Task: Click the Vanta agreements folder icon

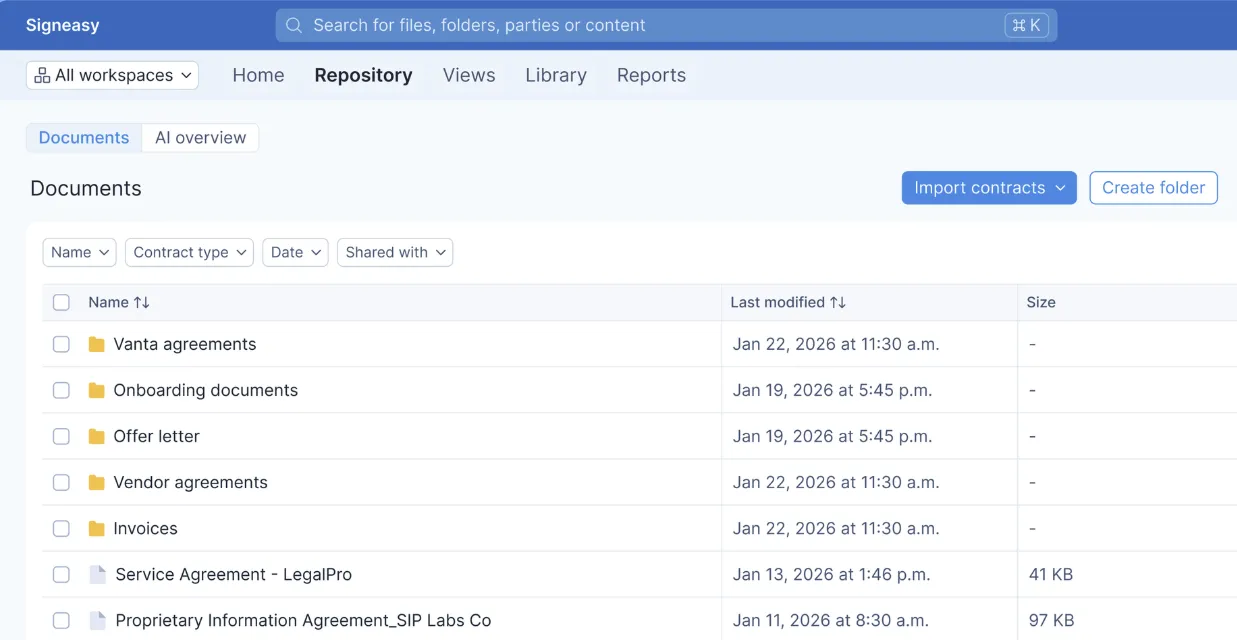Action: [x=97, y=344]
